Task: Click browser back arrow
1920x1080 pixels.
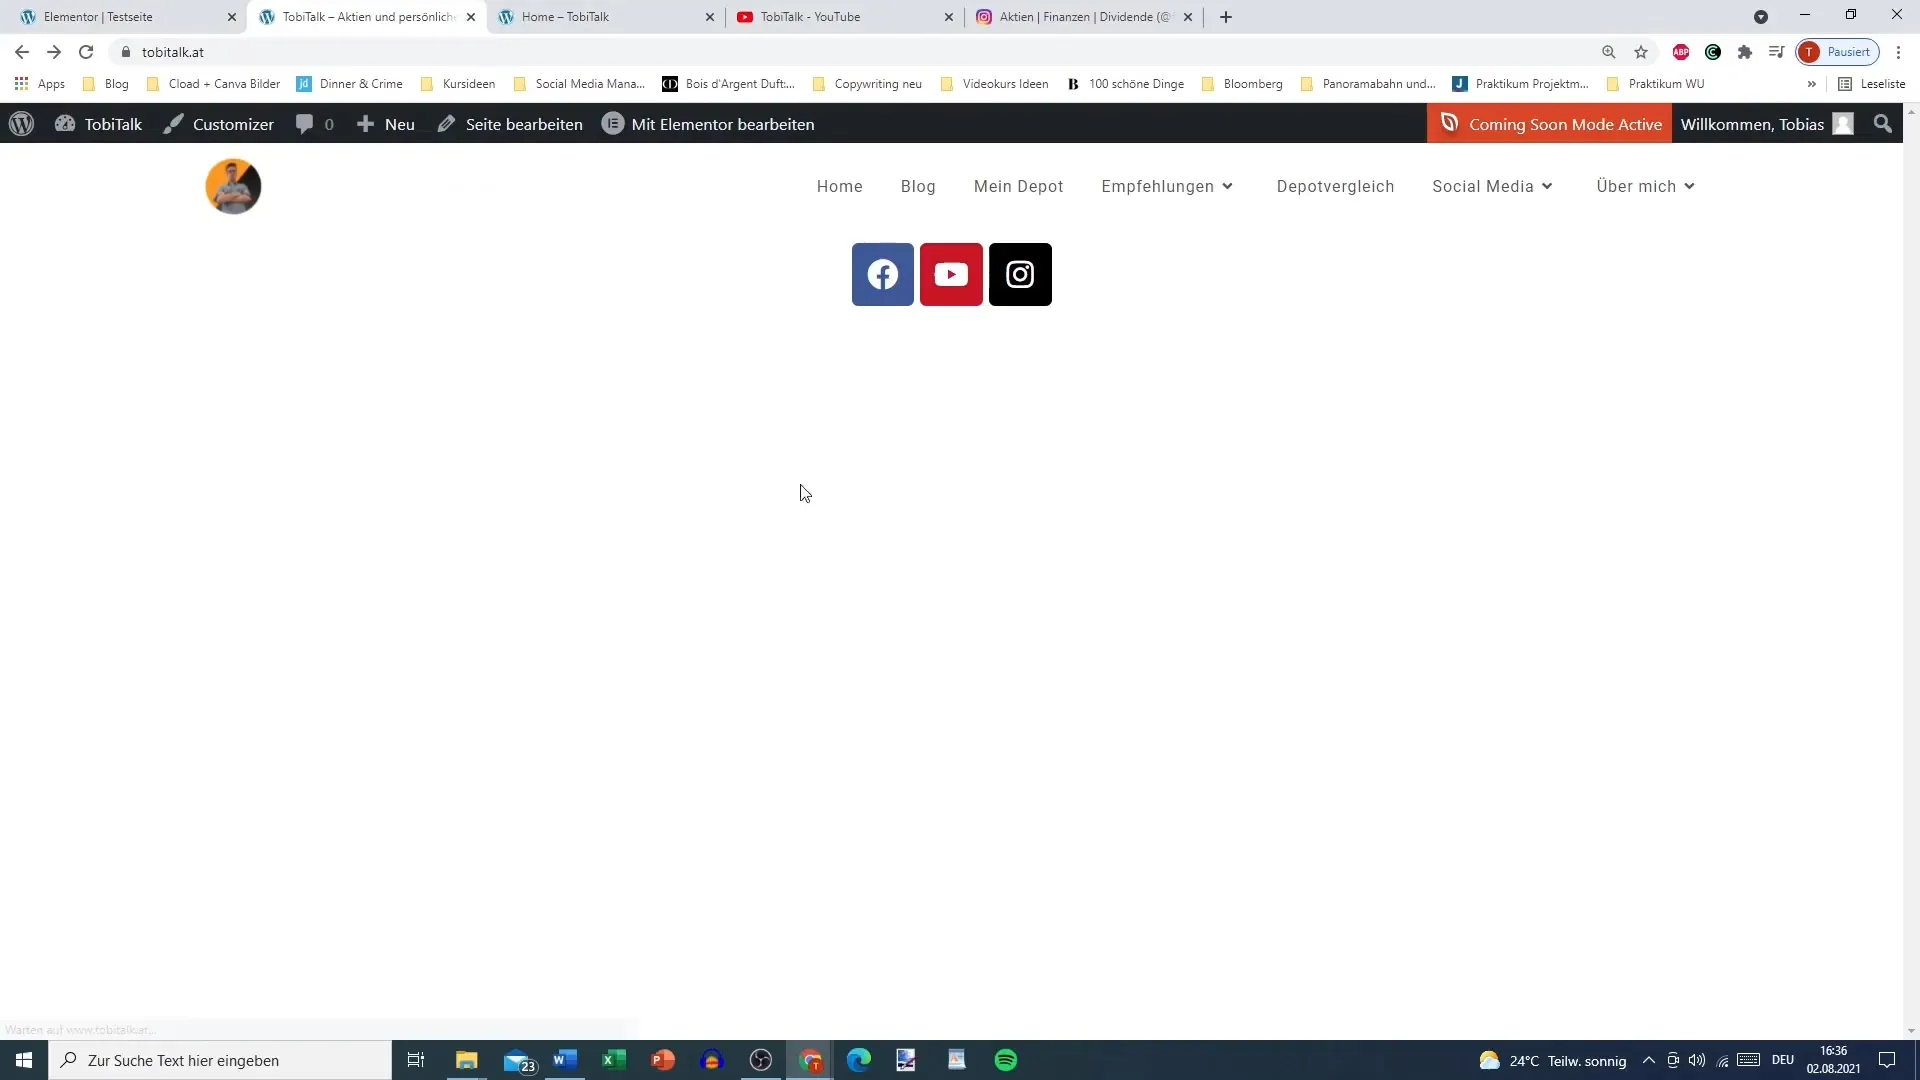Action: click(22, 52)
